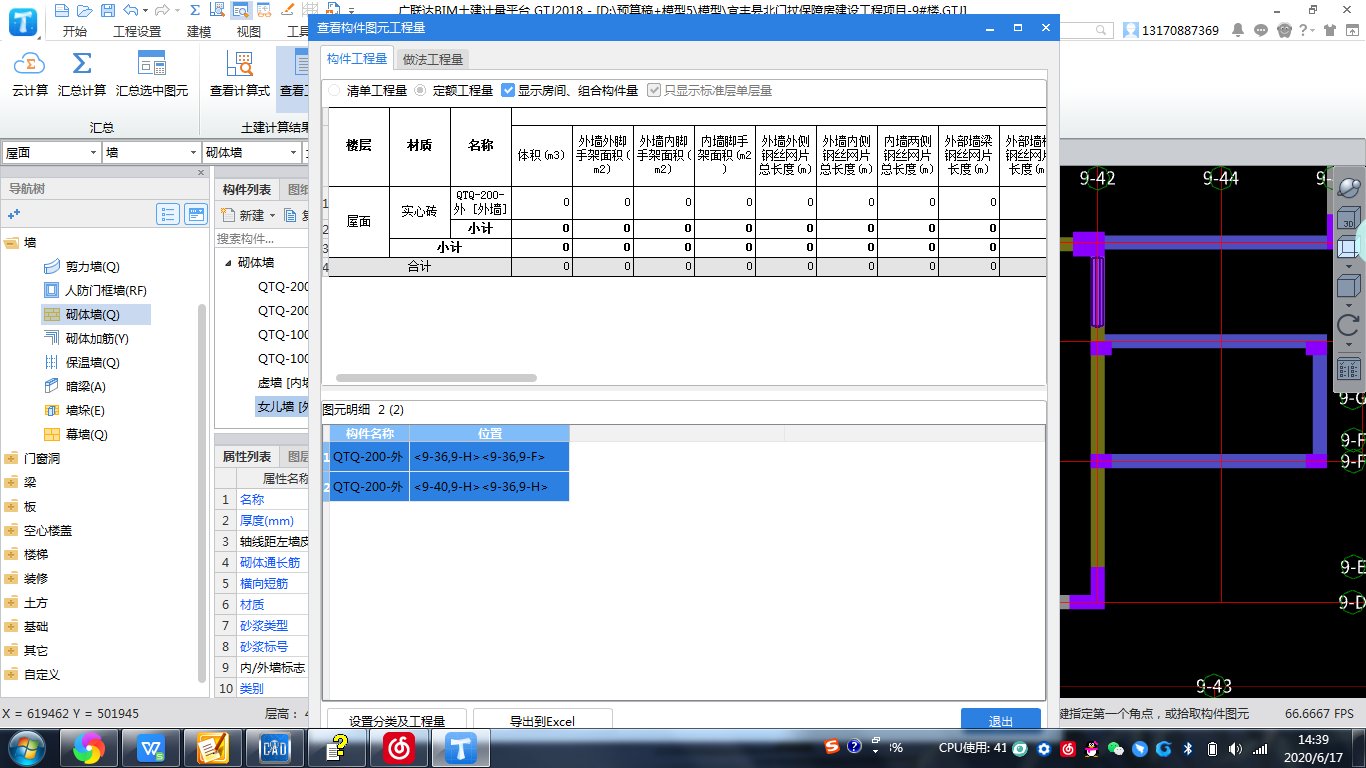Collapse the 砌体墙 group in component list
1366x768 pixels.
[x=227, y=262]
